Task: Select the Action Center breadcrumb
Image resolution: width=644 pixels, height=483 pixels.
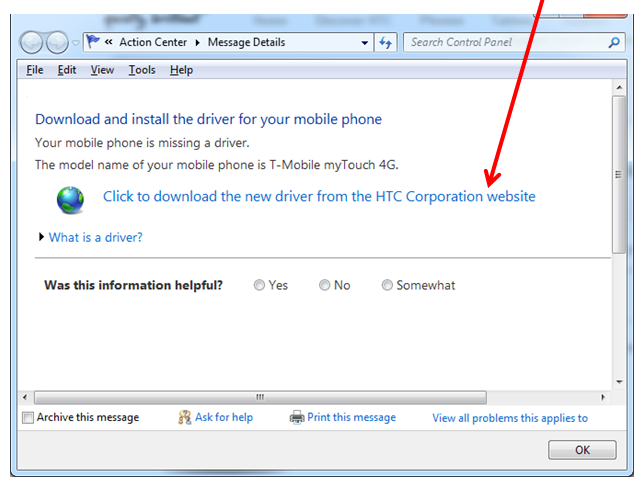Action: (153, 42)
